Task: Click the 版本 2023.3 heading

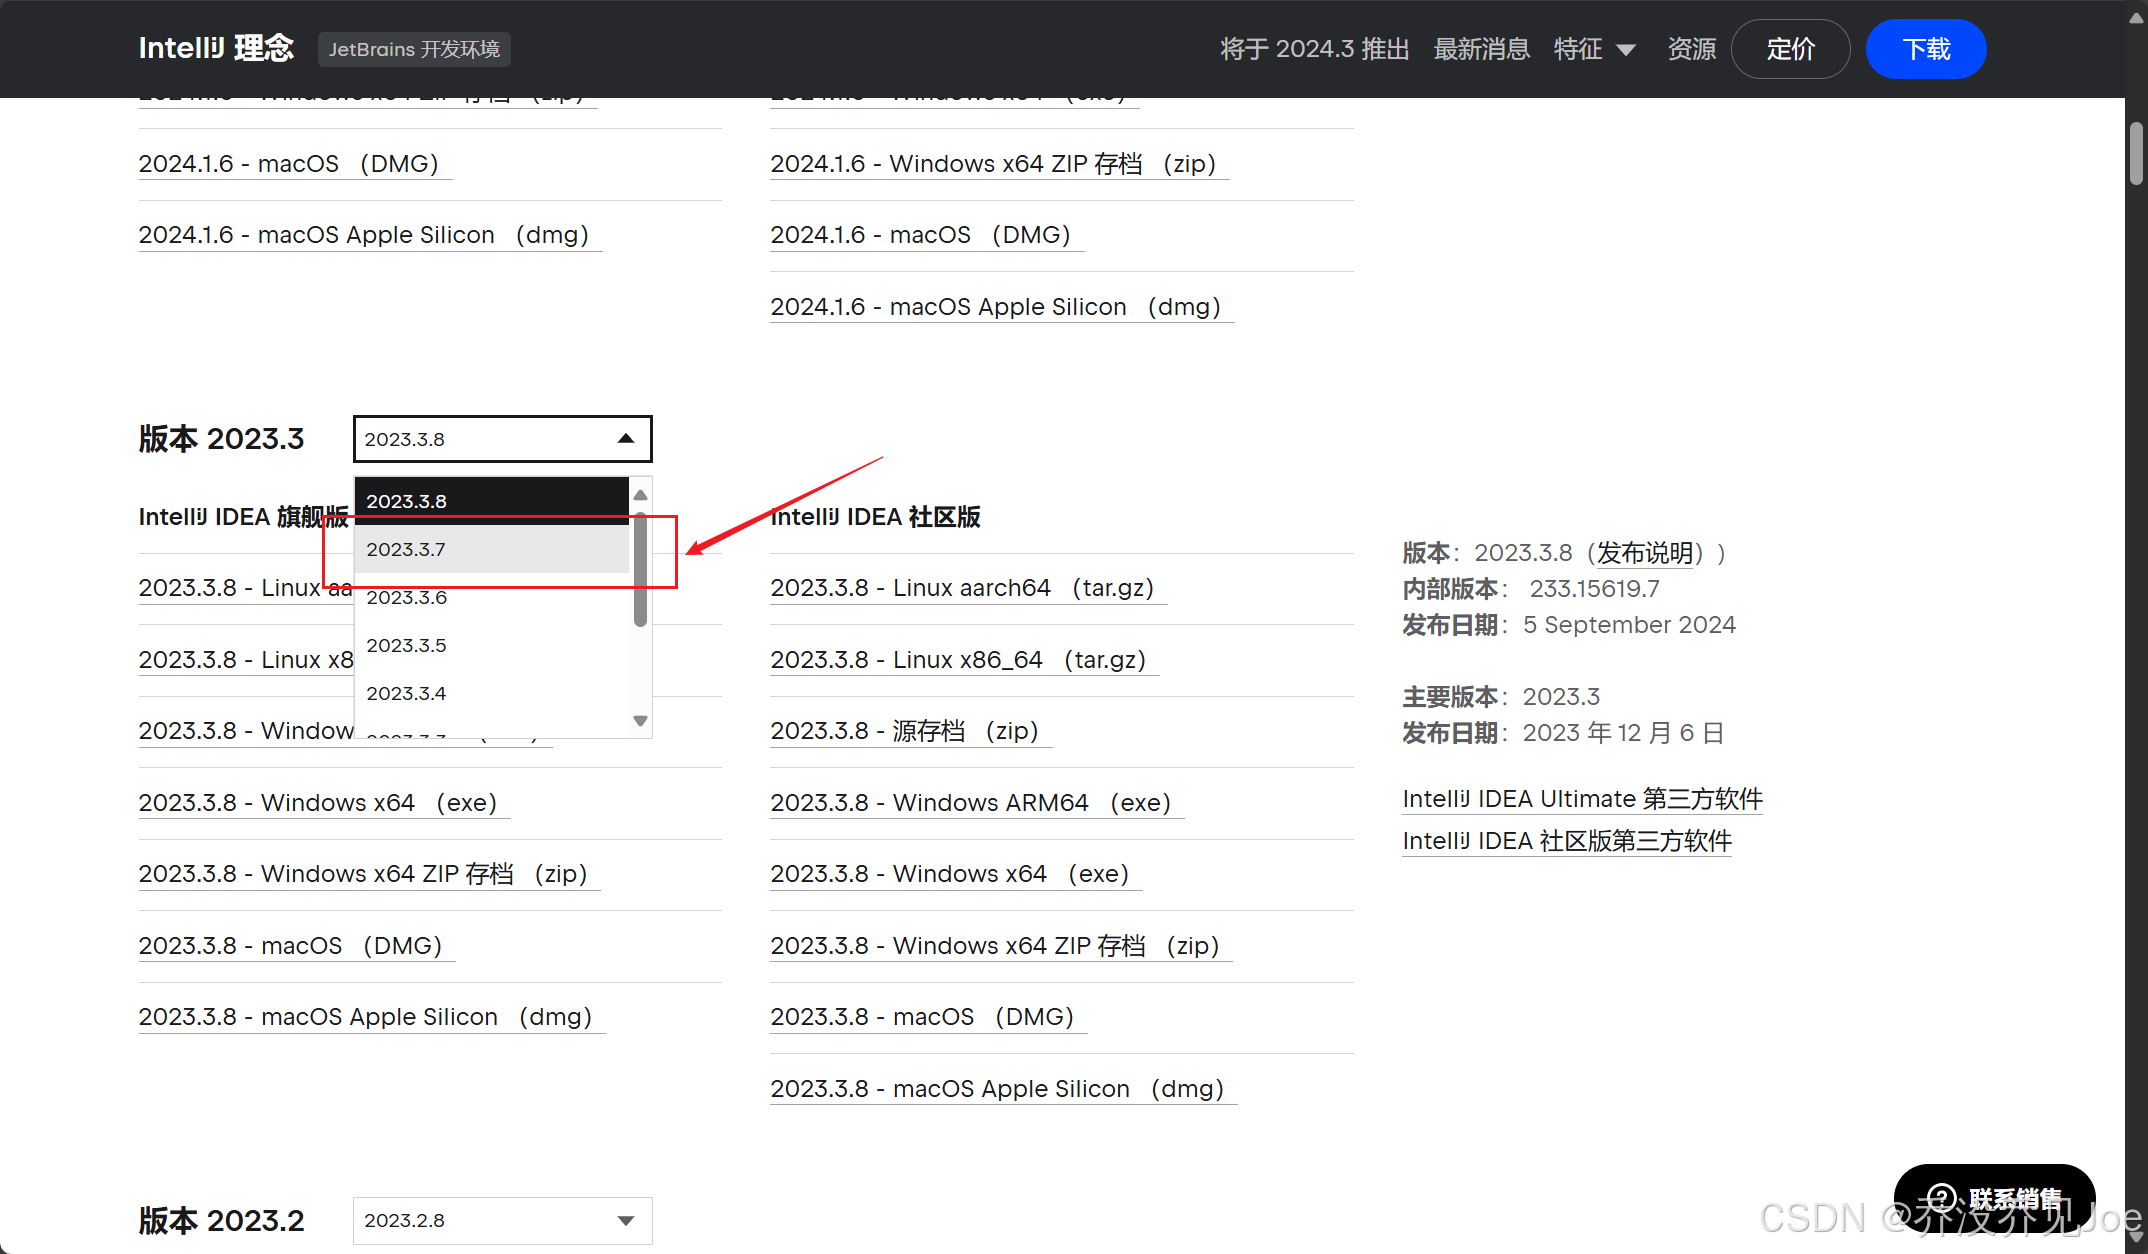Action: 221,439
